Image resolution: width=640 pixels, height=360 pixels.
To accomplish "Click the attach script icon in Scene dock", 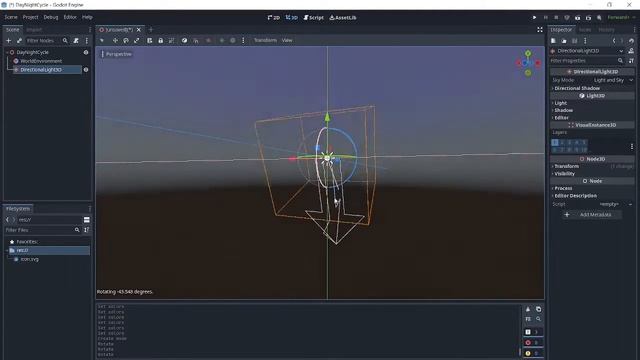I will [x=76, y=41].
